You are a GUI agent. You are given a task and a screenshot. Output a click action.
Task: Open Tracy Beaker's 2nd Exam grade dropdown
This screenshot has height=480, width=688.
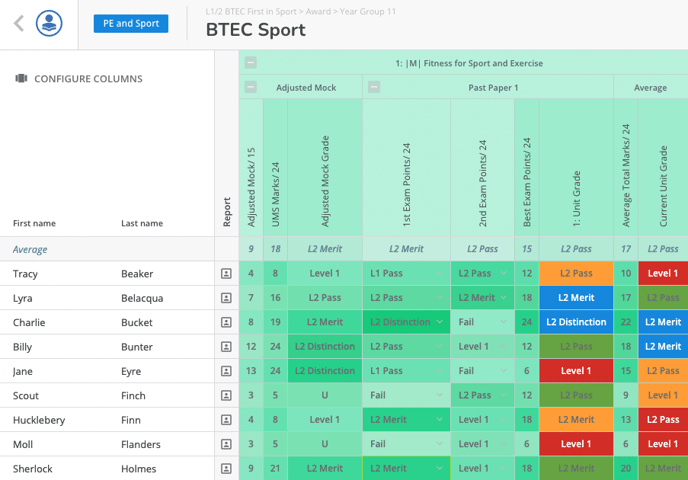tap(501, 273)
